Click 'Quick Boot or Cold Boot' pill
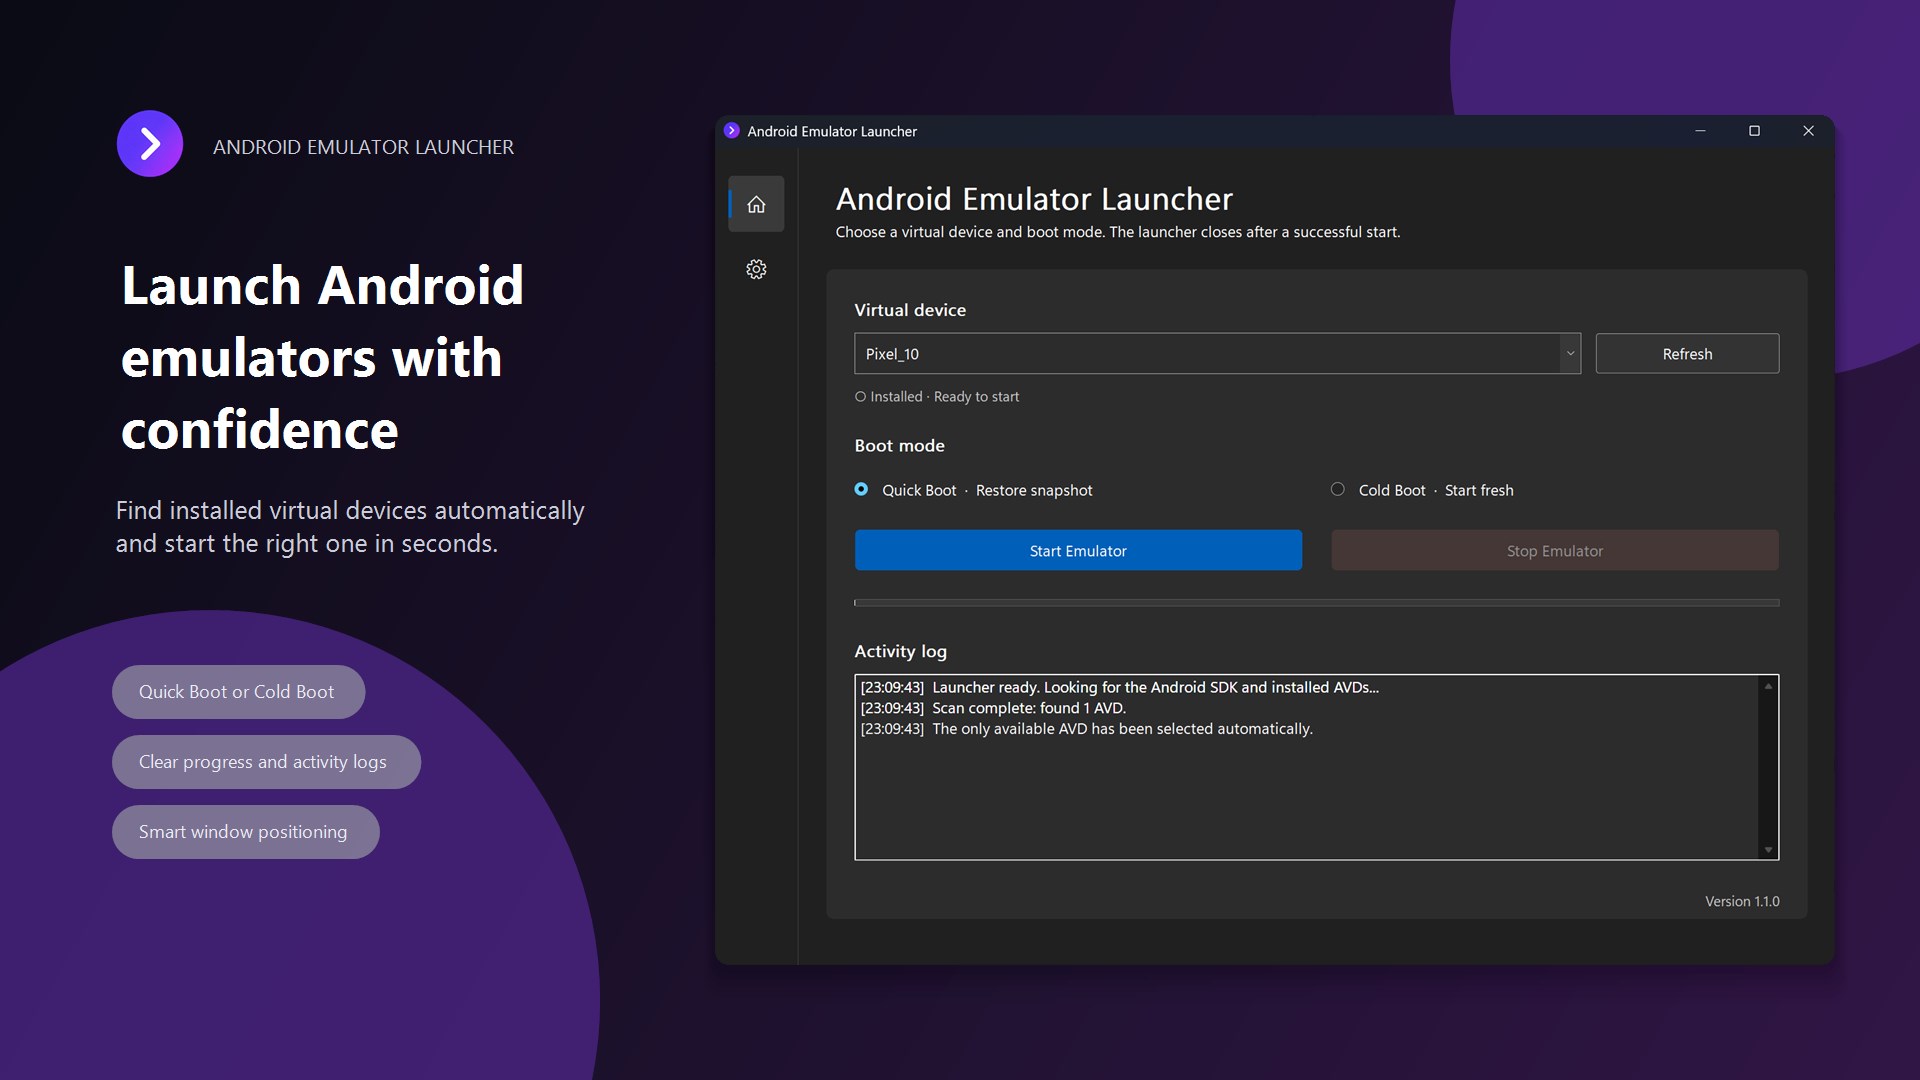Viewport: 1920px width, 1080px height. pyautogui.click(x=238, y=692)
